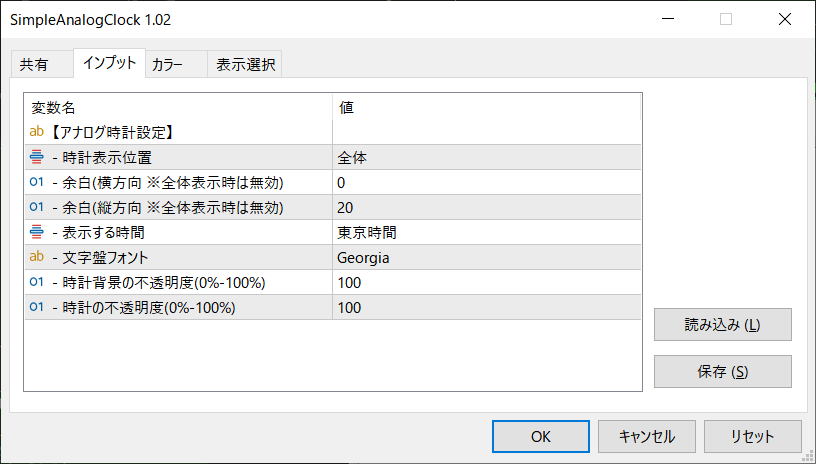The image size is (816, 464).
Task: Click the integer icon beside 時計背景の不透明度
Action: 37,282
